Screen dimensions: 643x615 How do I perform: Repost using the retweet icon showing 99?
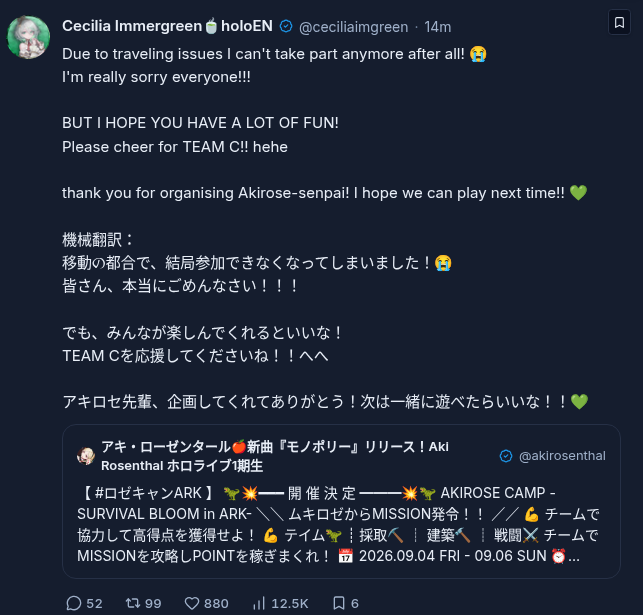133,603
